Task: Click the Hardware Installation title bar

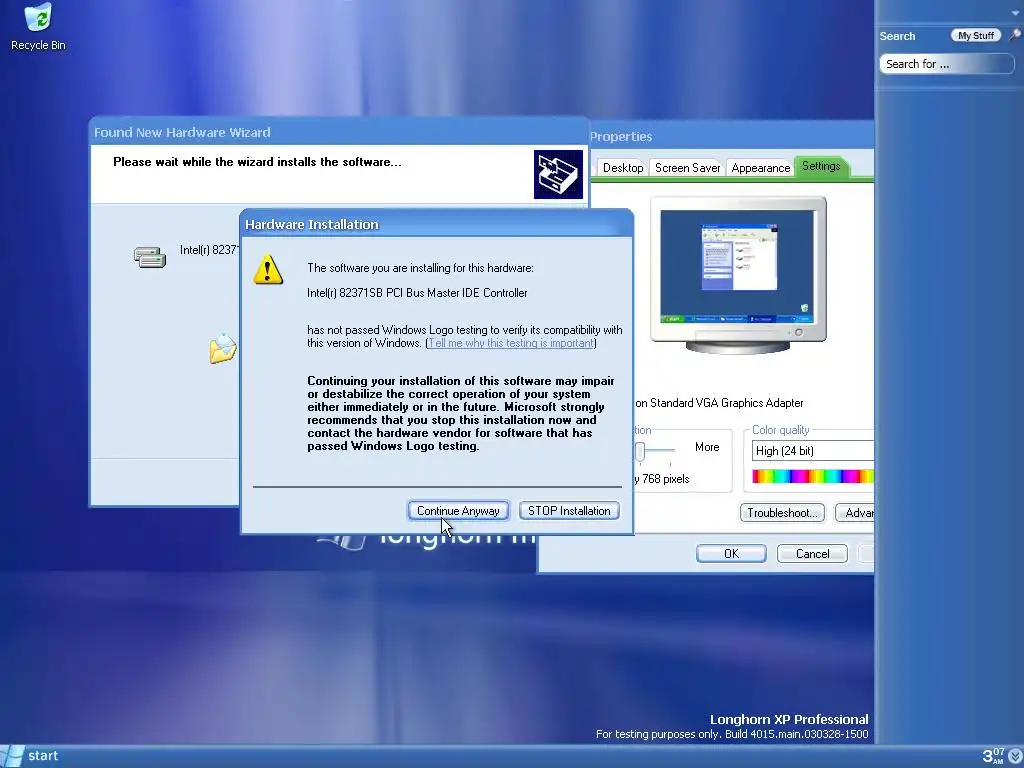Action: (x=436, y=224)
